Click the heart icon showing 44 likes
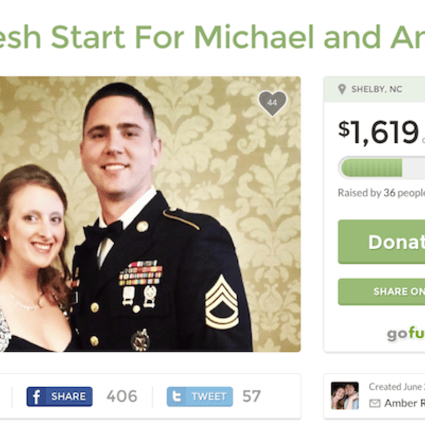Screen dimensions: 425x425 pos(272,103)
